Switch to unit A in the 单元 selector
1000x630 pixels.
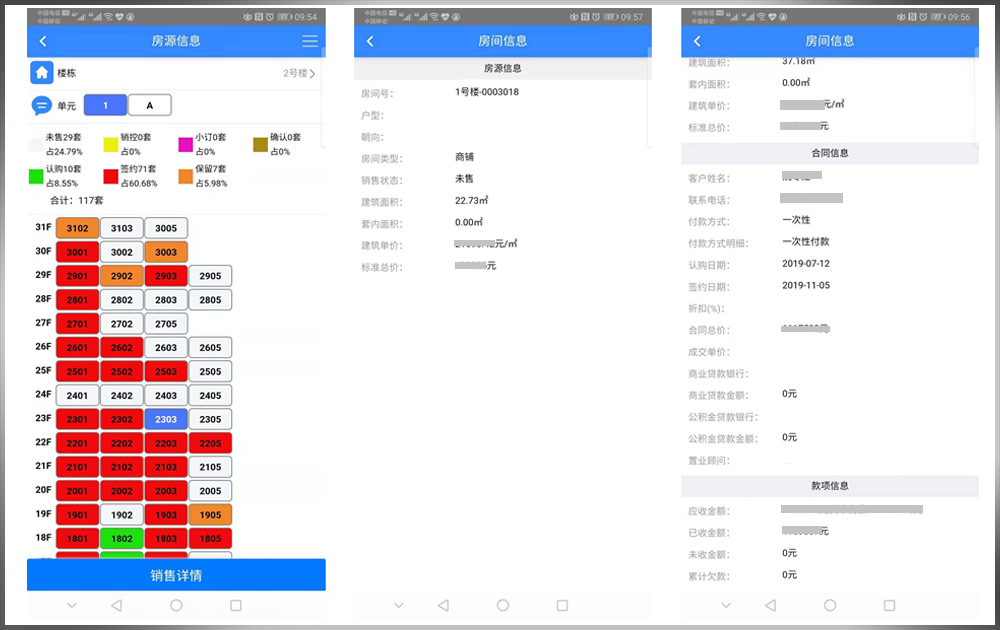pyautogui.click(x=150, y=105)
